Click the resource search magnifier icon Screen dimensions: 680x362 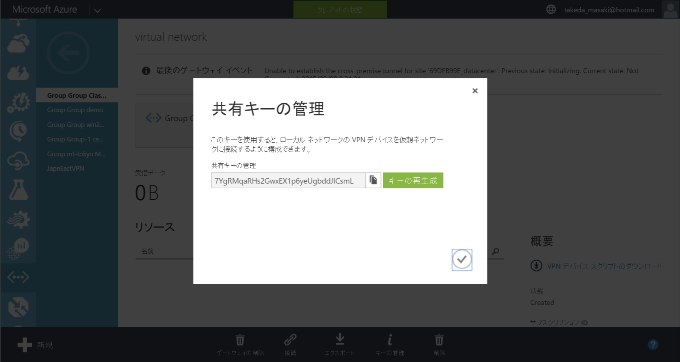[495, 251]
